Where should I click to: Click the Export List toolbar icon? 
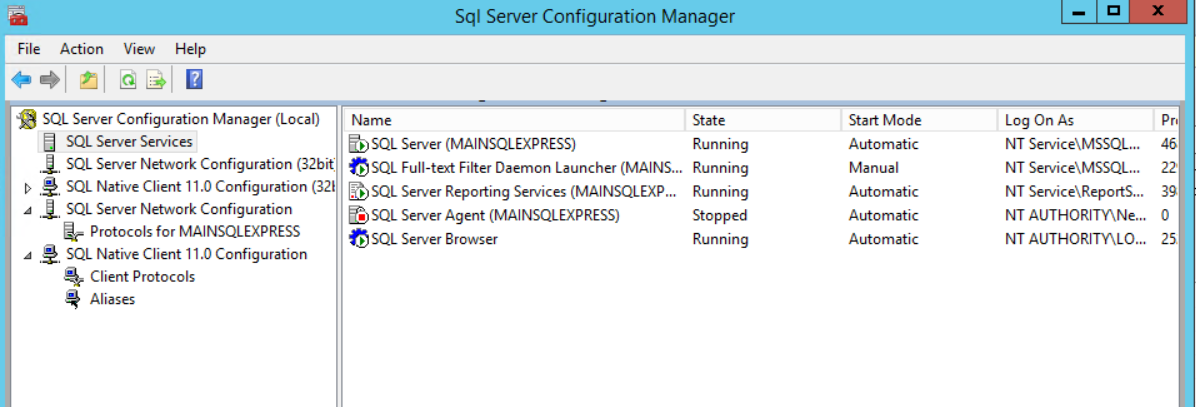pyautogui.click(x=156, y=80)
